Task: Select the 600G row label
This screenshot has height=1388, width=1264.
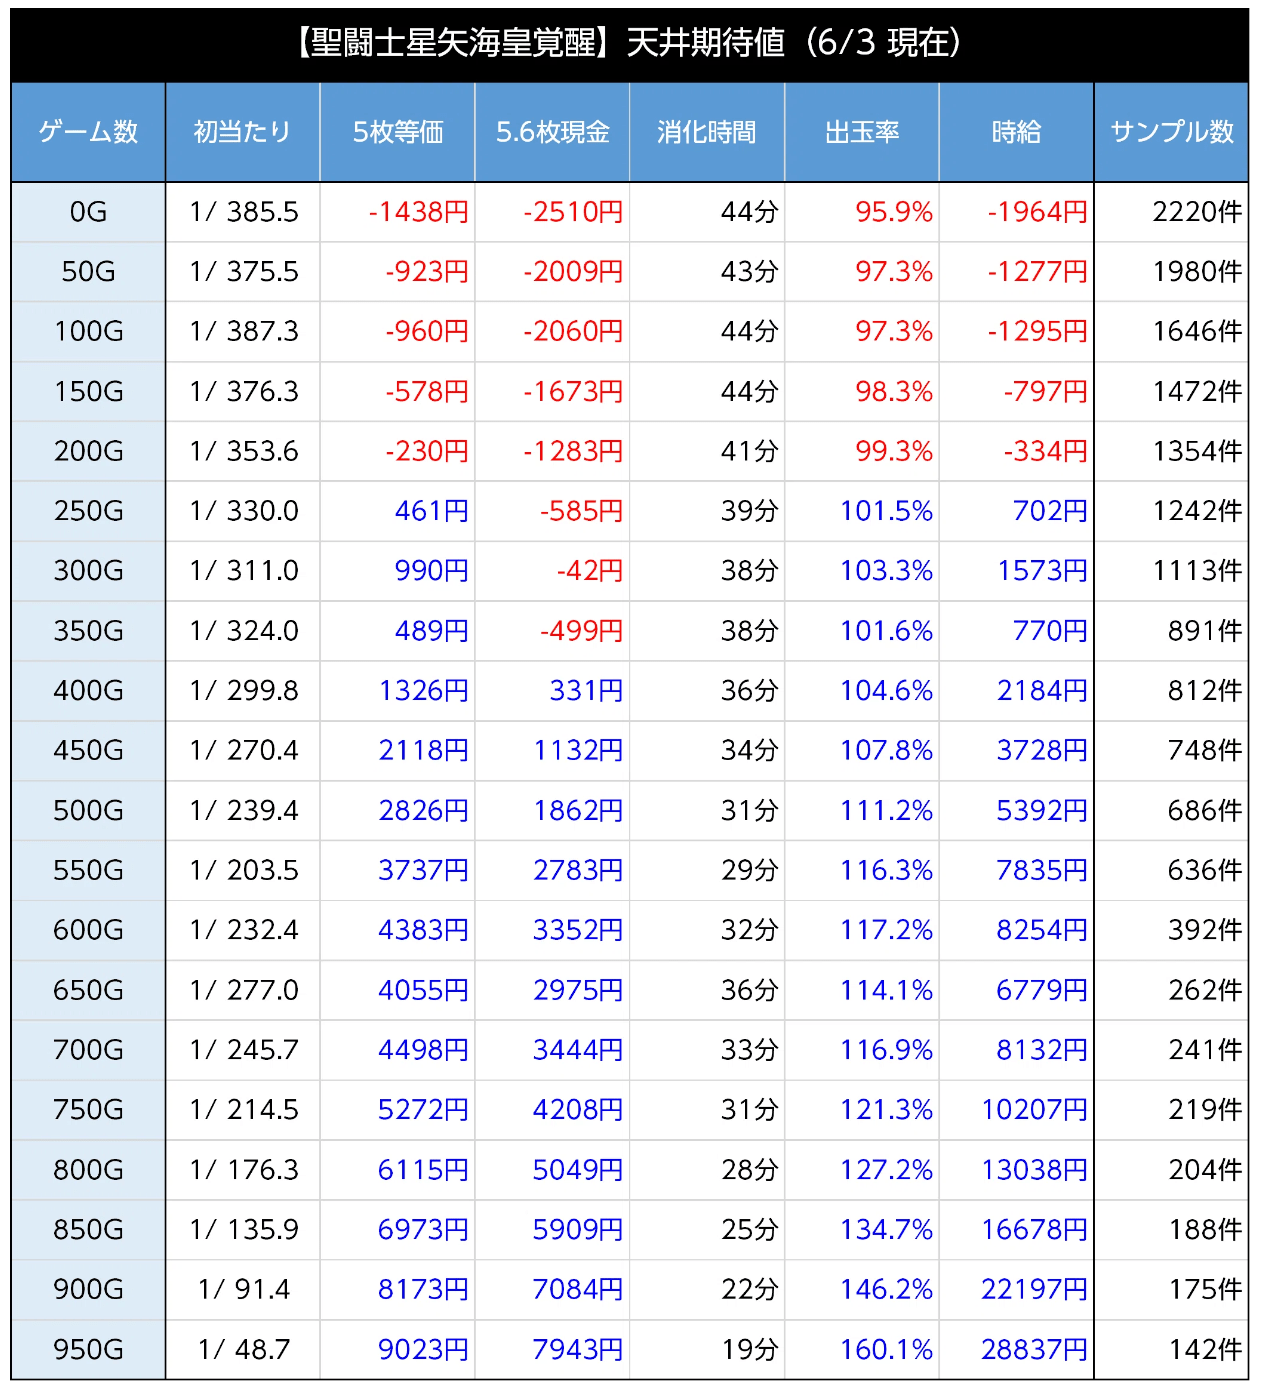Action: [88, 930]
